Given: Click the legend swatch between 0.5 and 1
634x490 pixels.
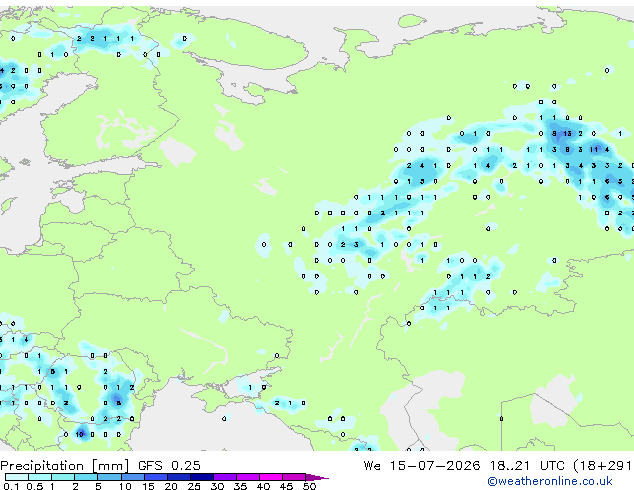Looking at the screenshot, I should click(40, 477).
